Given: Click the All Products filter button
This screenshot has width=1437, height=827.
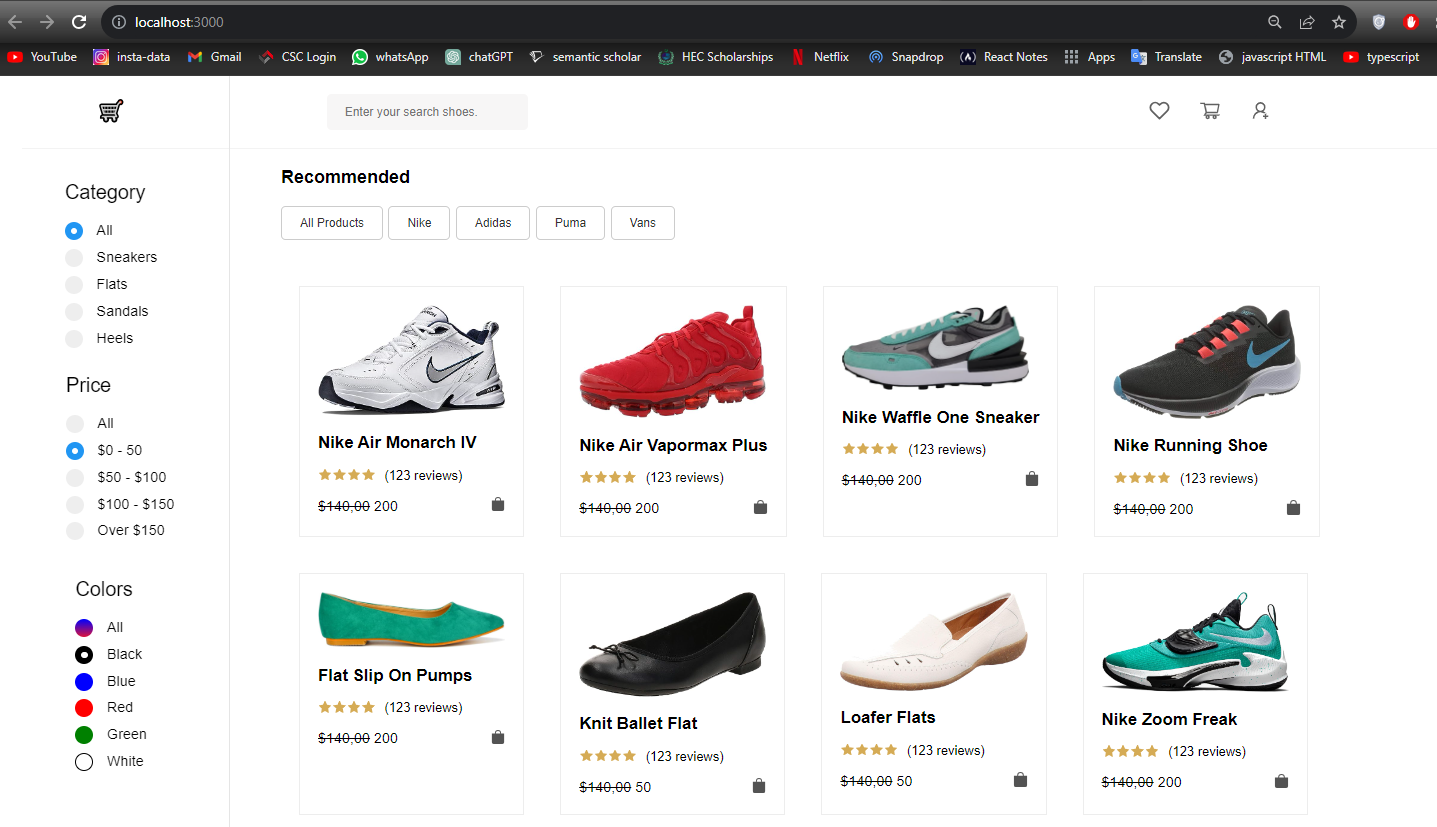Looking at the screenshot, I should pos(332,223).
